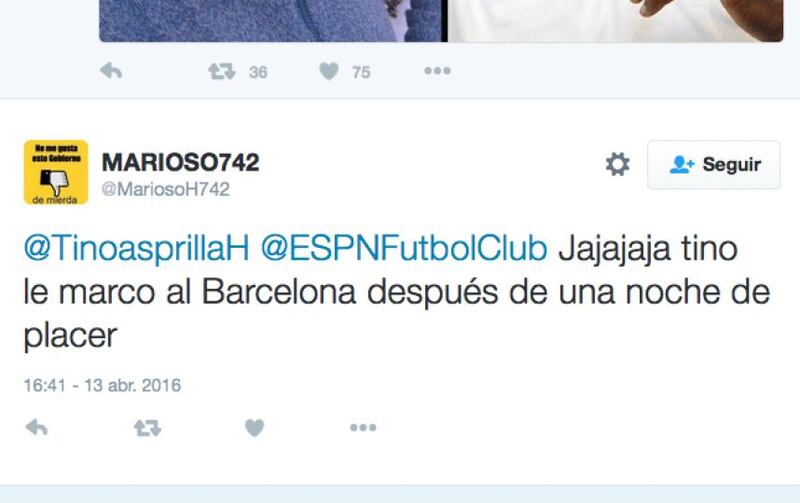Viewport: 800px width, 503px height.
Task: Open the MARIOSO742 display name profile link
Action: pos(181,163)
